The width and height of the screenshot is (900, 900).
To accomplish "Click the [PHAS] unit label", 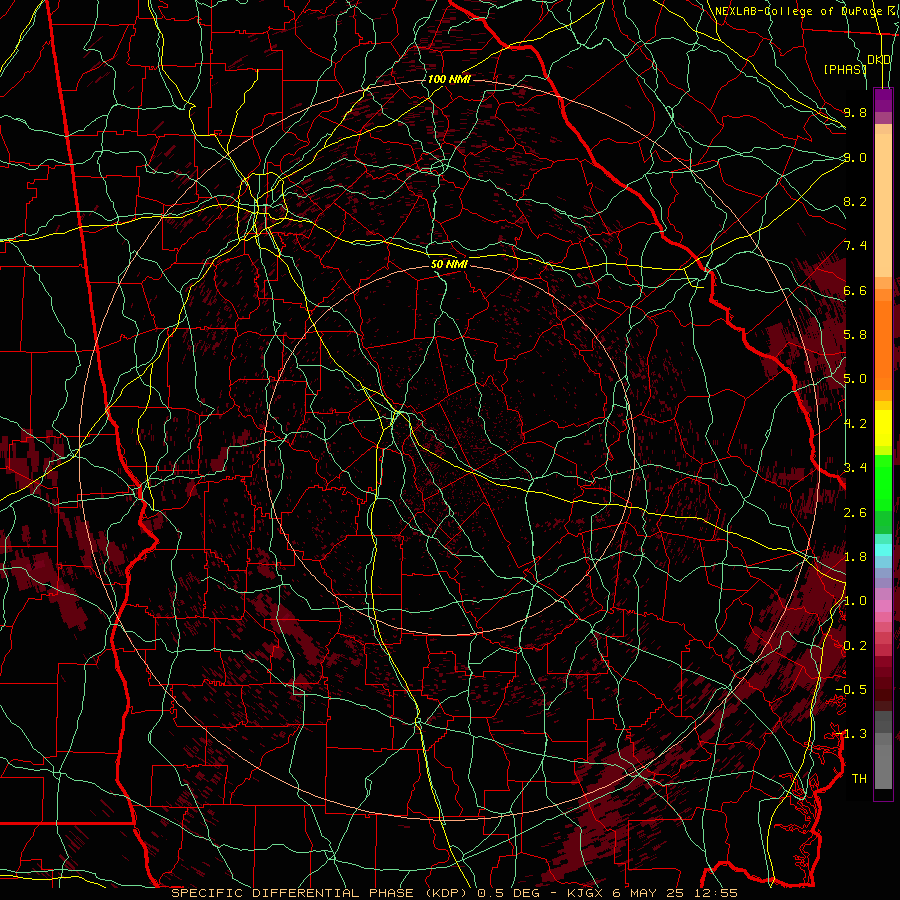I will pyautogui.click(x=845, y=69).
